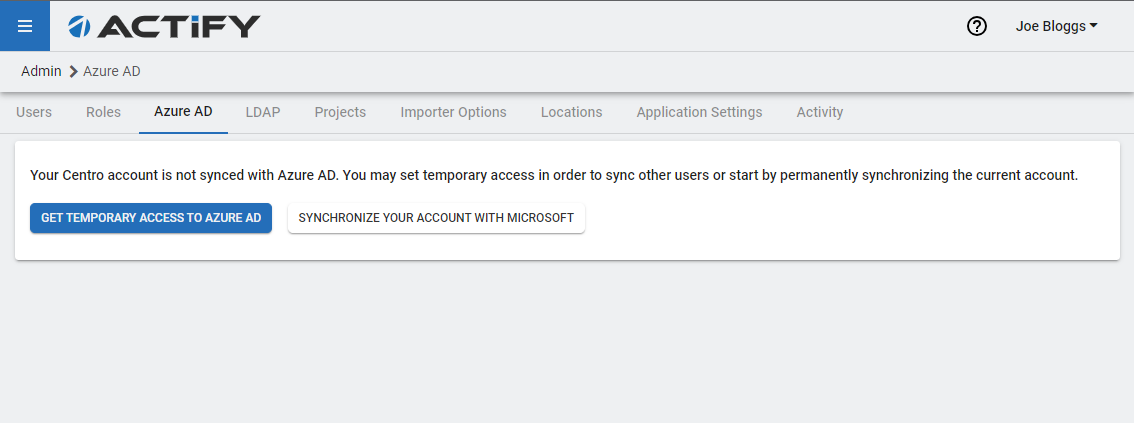Go to Admin in the breadcrumb
This screenshot has width=1134, height=423.
coord(41,71)
